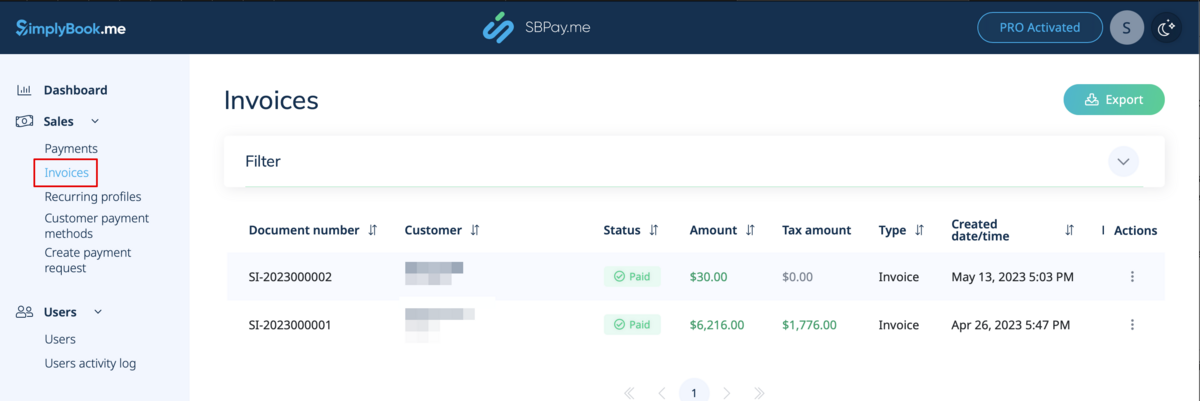Click the Dashboard chart icon
1200x401 pixels.
[24, 90]
